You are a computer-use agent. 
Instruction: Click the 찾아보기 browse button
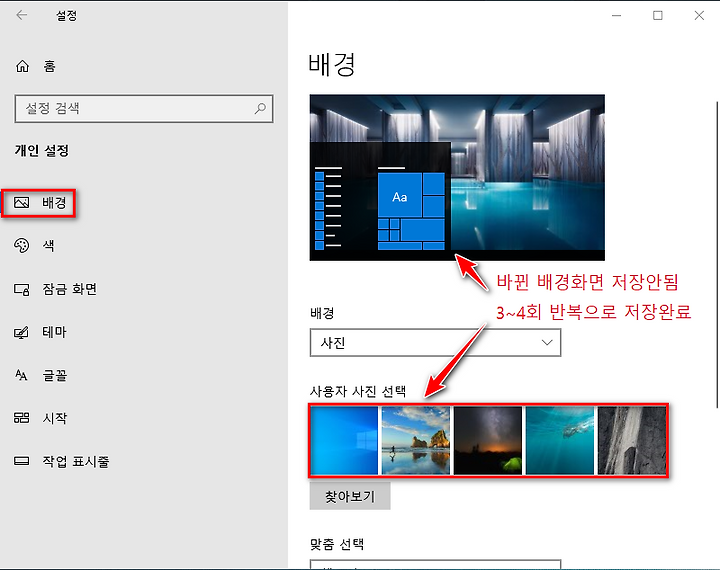350,496
